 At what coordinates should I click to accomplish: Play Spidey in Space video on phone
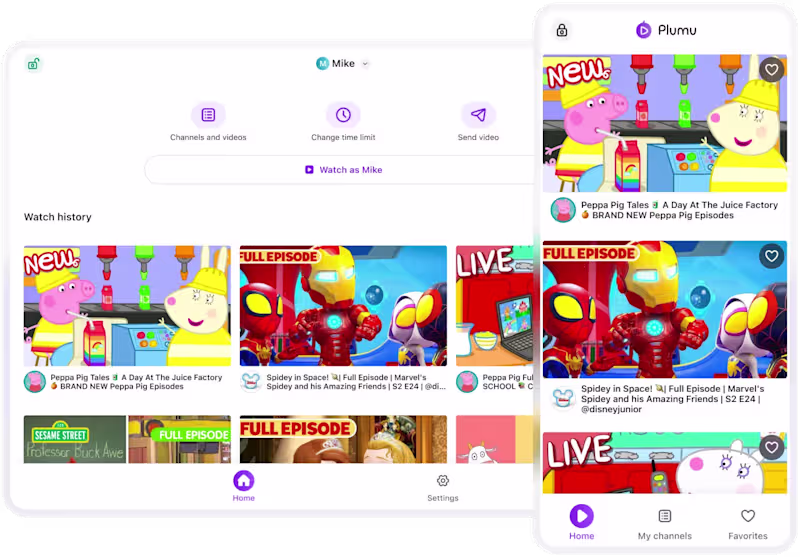665,310
